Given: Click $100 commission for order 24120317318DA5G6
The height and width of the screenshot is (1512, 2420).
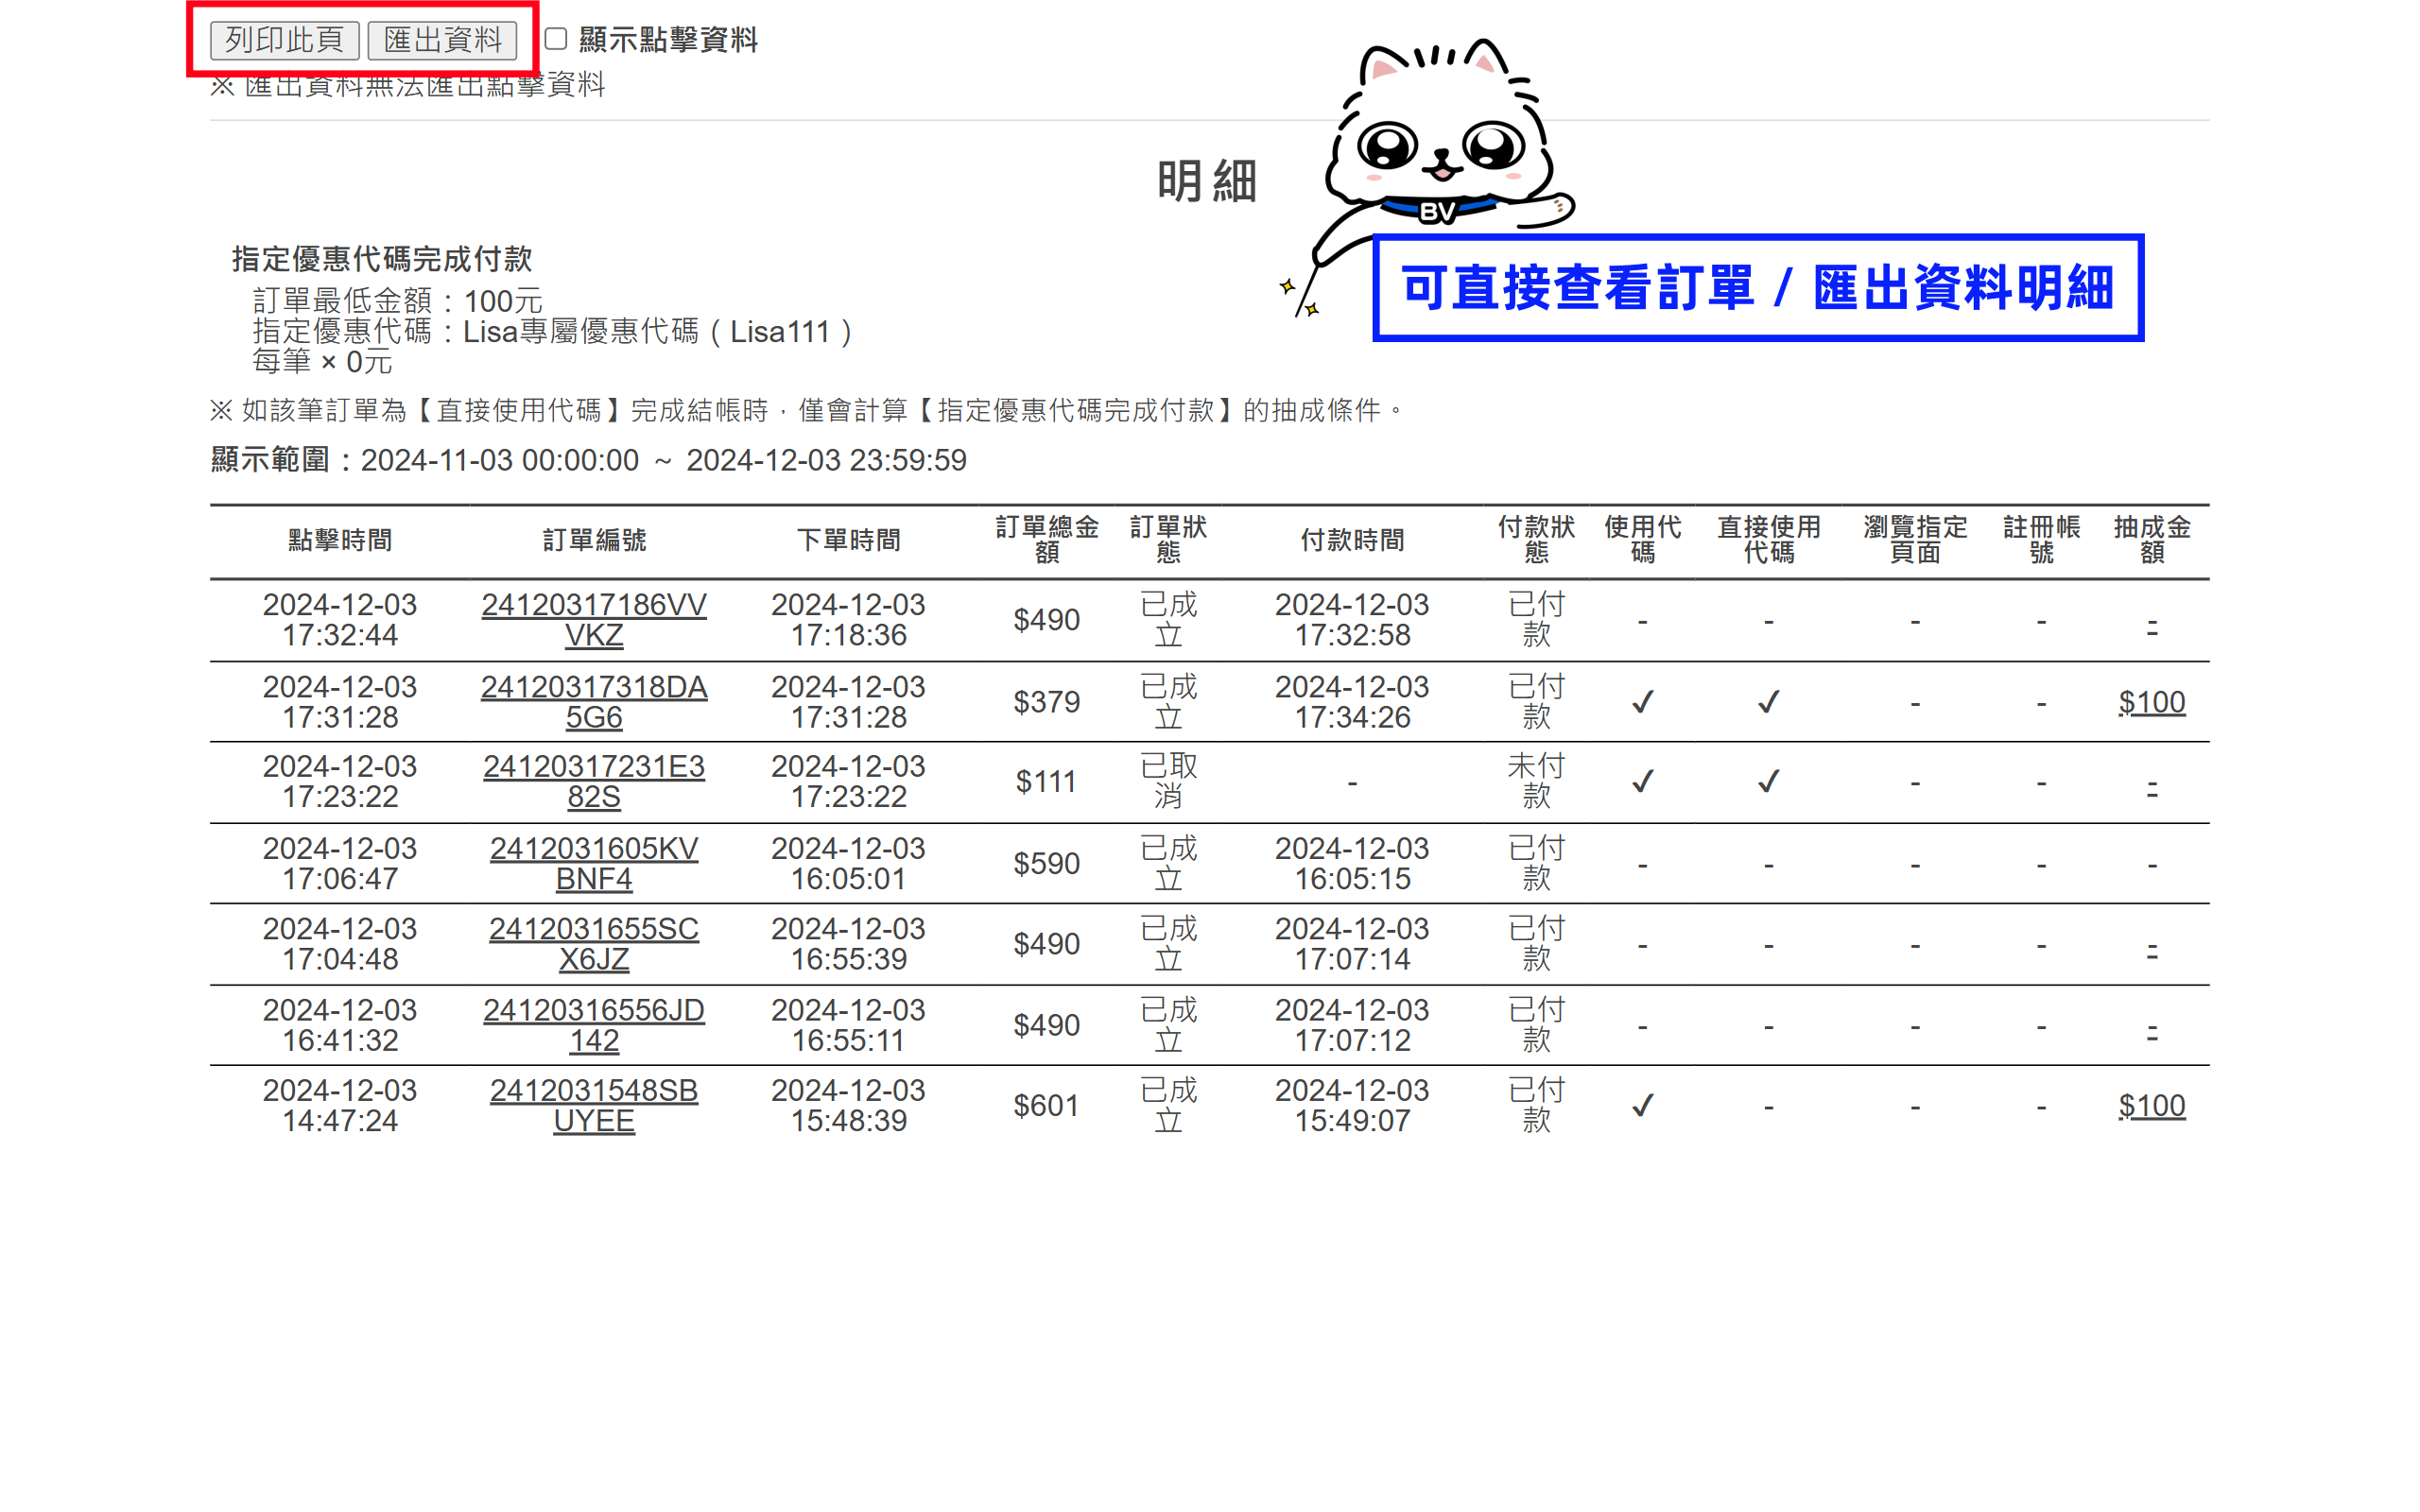Looking at the screenshot, I should (x=2151, y=702).
